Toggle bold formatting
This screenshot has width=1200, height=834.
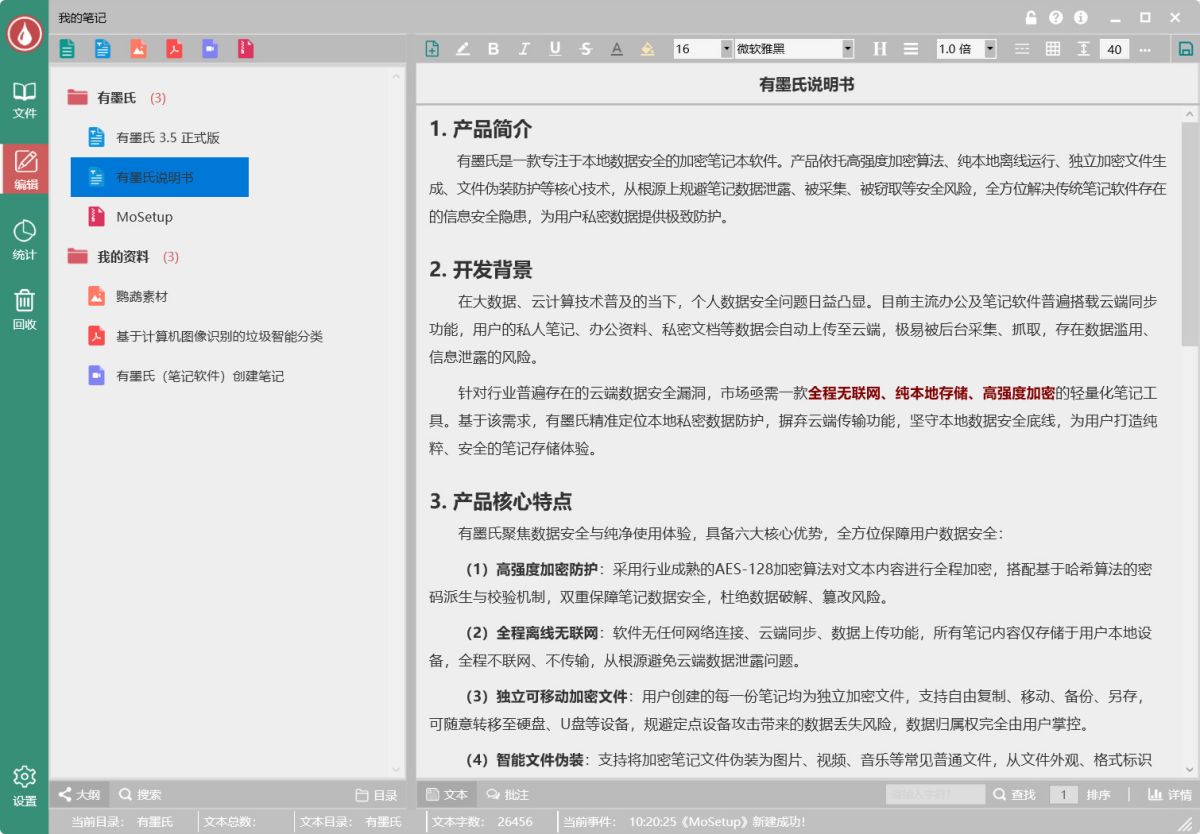point(493,48)
